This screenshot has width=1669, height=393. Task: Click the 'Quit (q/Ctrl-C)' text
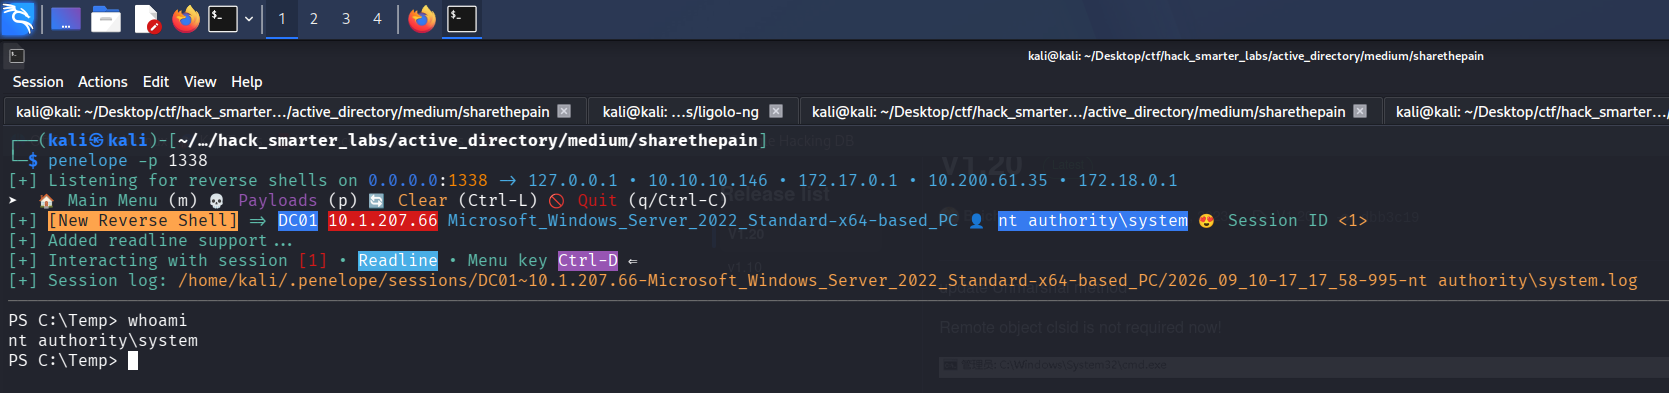[653, 200]
